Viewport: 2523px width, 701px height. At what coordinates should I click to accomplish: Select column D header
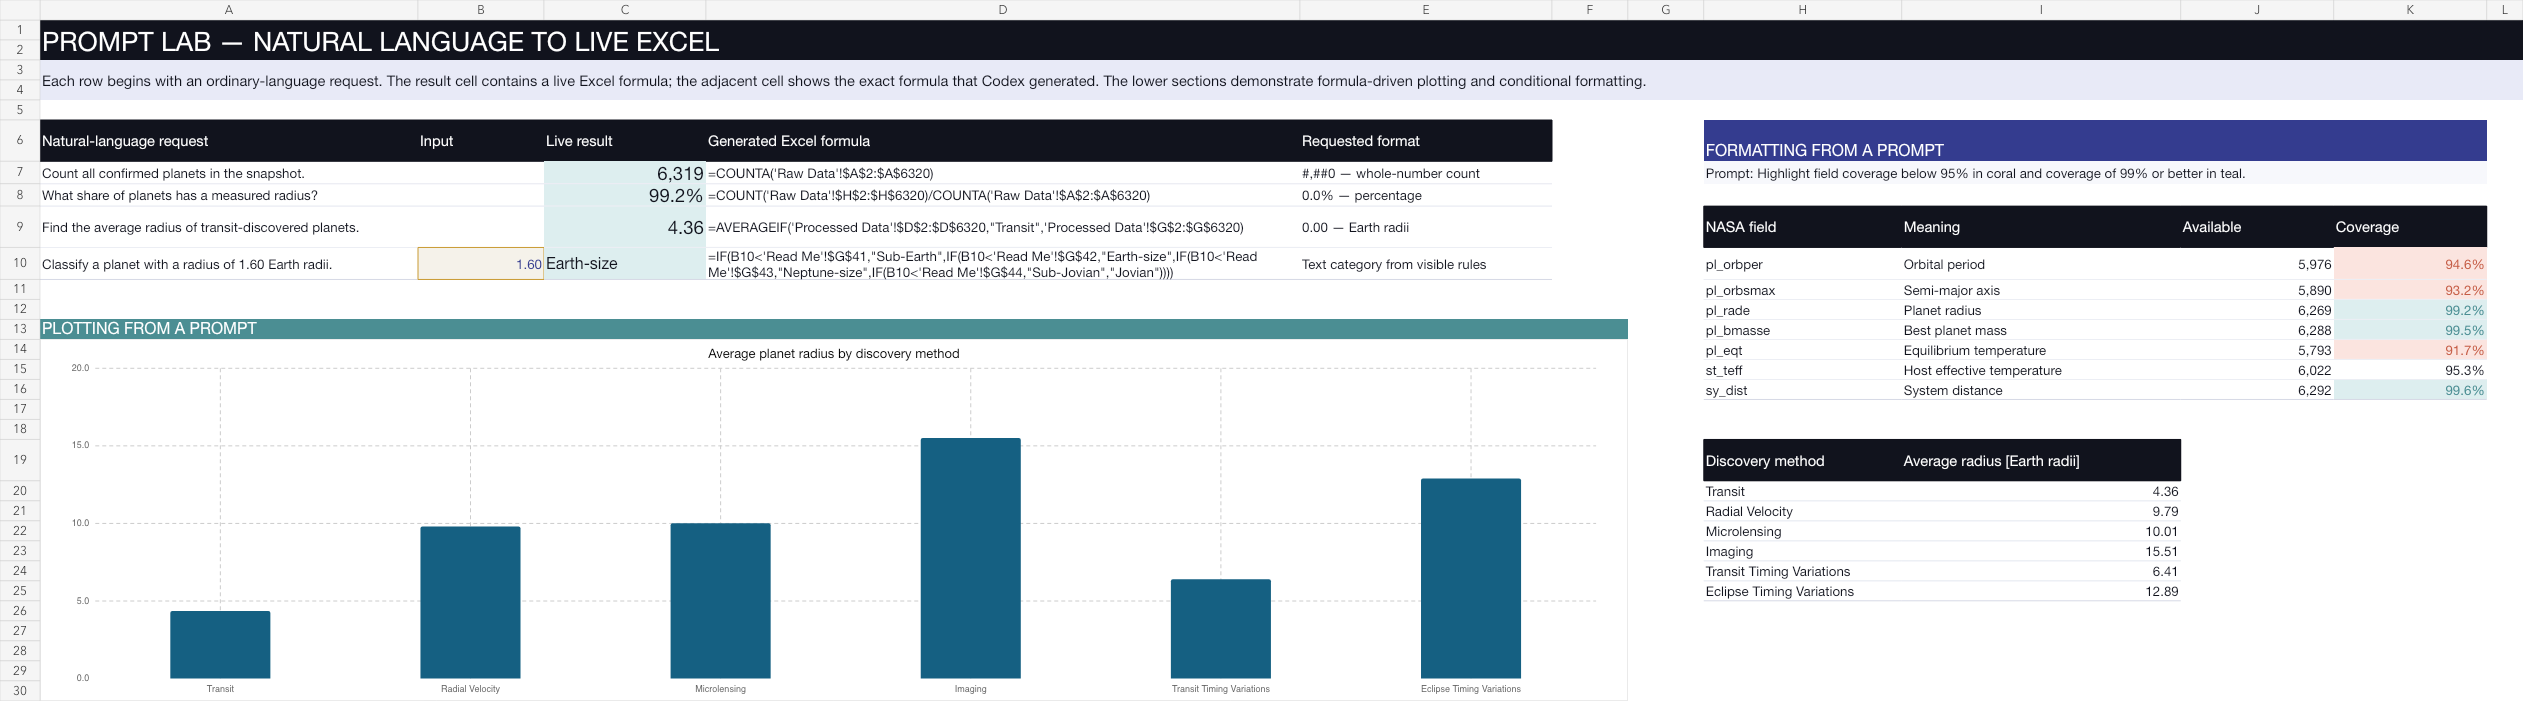[1002, 10]
